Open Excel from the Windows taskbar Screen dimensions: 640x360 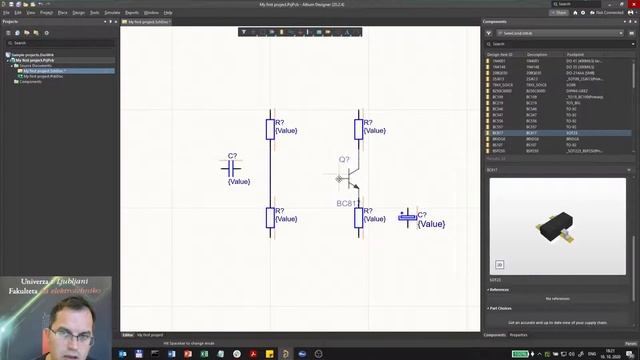click(x=204, y=354)
